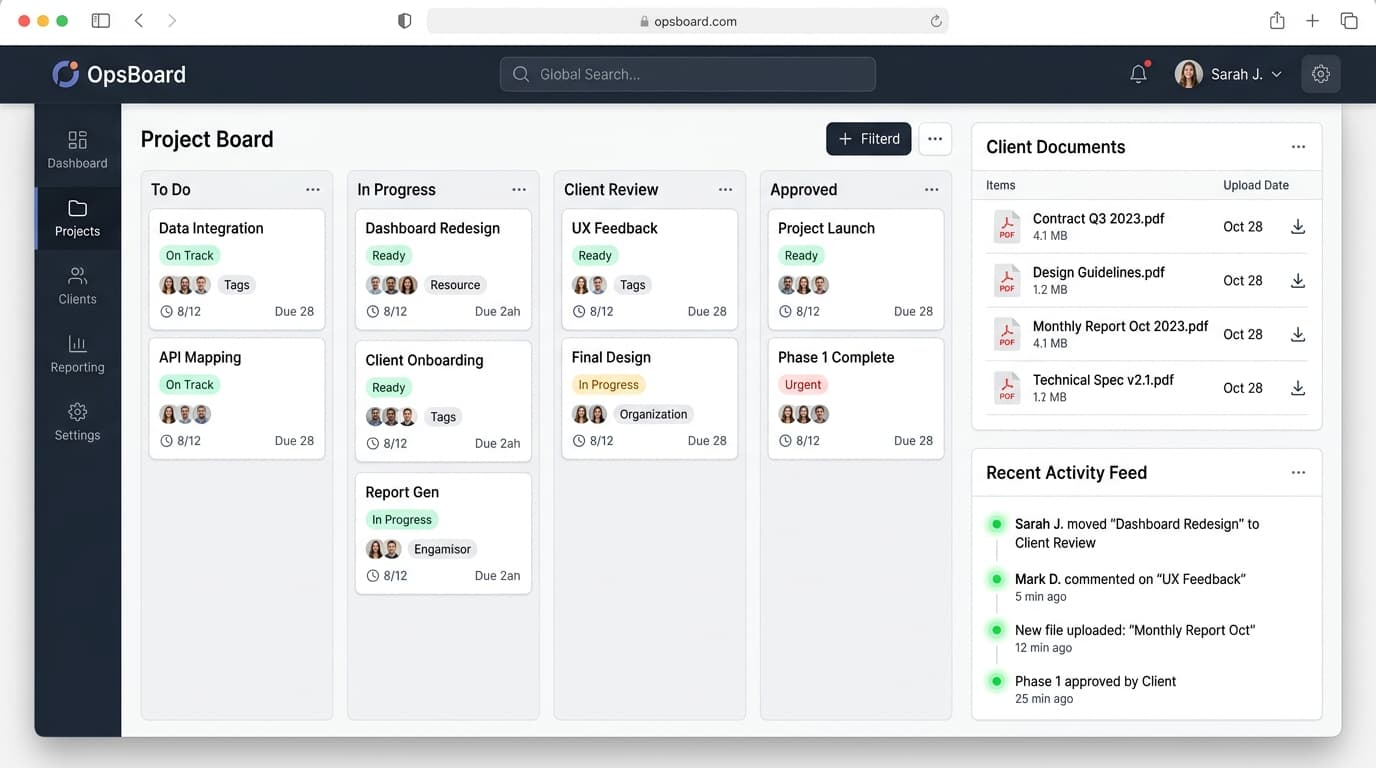Click Sarah J. profile avatar
This screenshot has width=1376, height=768.
1189,74
